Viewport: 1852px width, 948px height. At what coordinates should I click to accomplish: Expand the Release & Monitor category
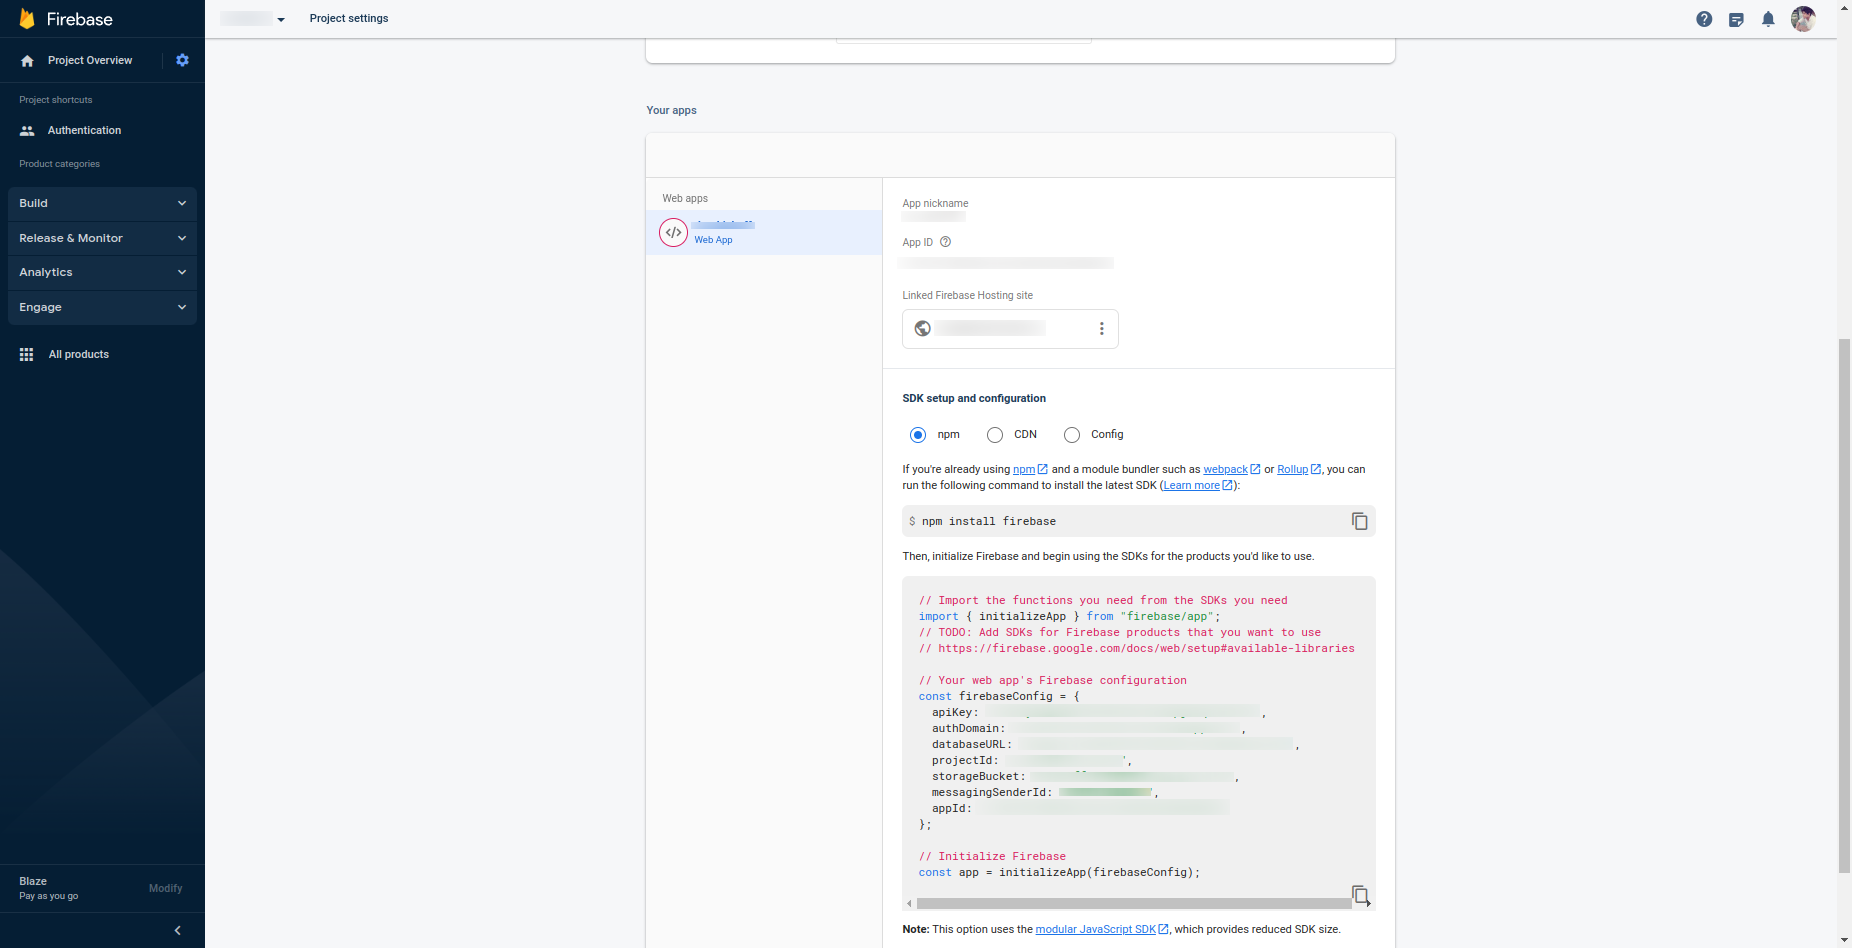tap(102, 238)
